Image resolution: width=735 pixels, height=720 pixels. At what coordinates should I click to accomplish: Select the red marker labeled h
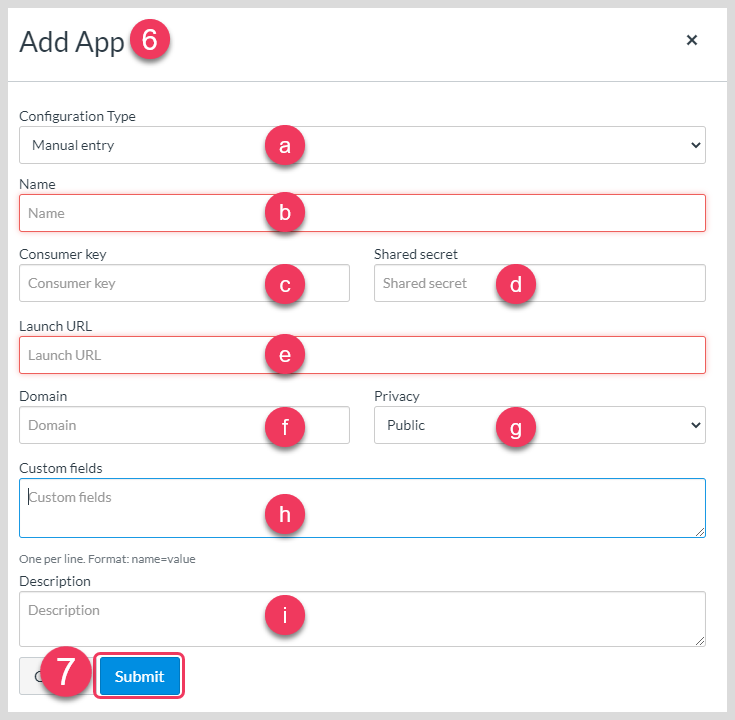[x=285, y=514]
